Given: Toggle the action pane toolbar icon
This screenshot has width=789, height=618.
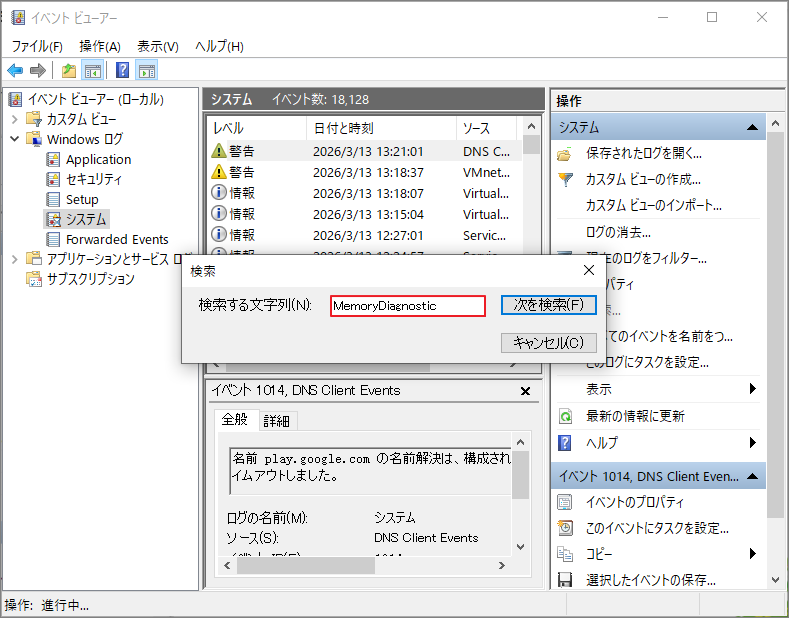Looking at the screenshot, I should pyautogui.click(x=147, y=70).
